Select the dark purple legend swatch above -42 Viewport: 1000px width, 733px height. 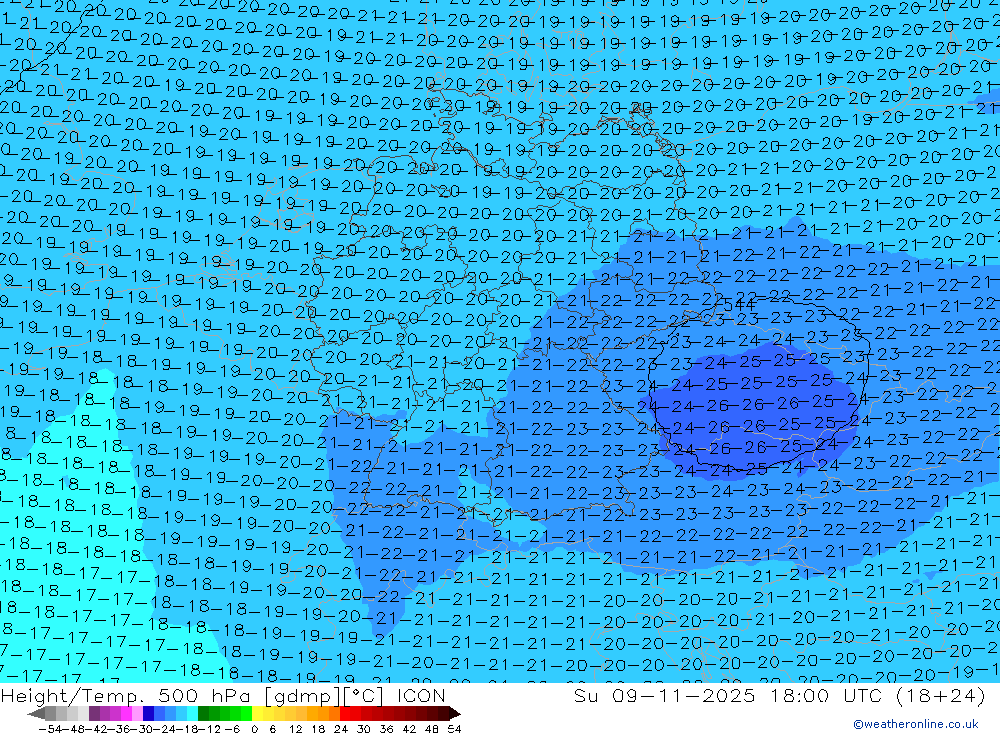pyautogui.click(x=94, y=714)
